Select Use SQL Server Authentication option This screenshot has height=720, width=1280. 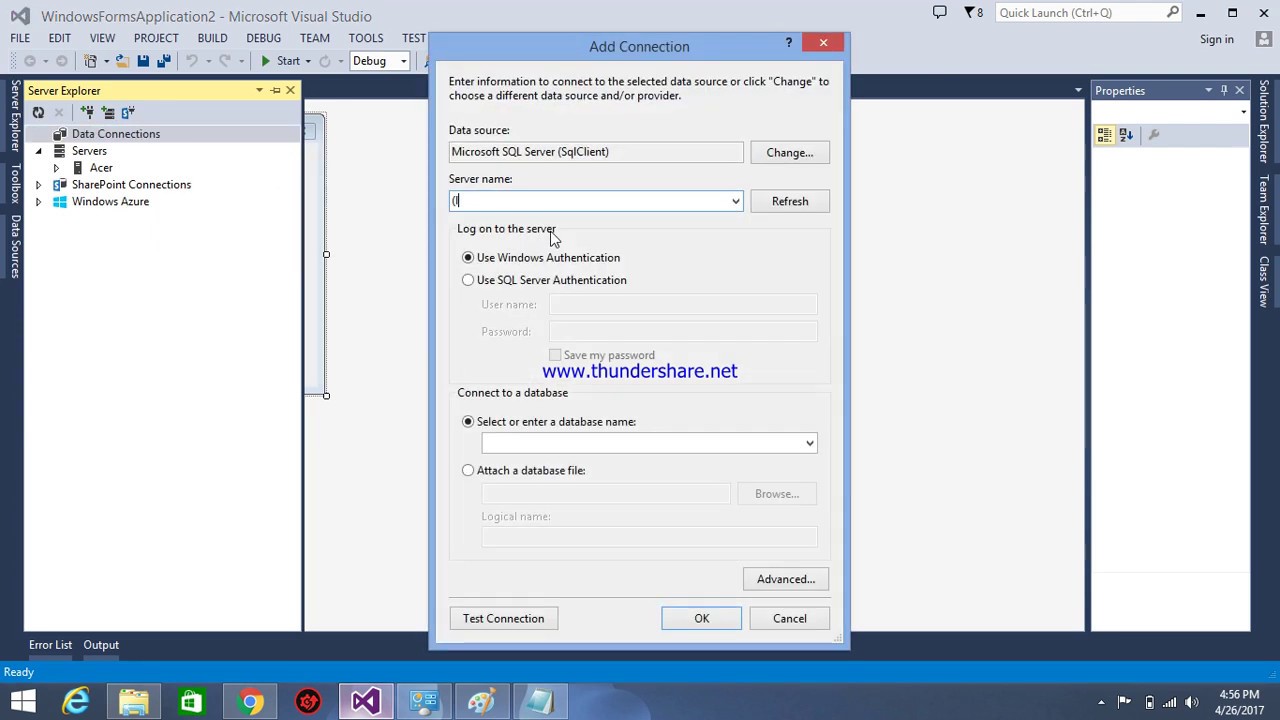[x=468, y=280]
